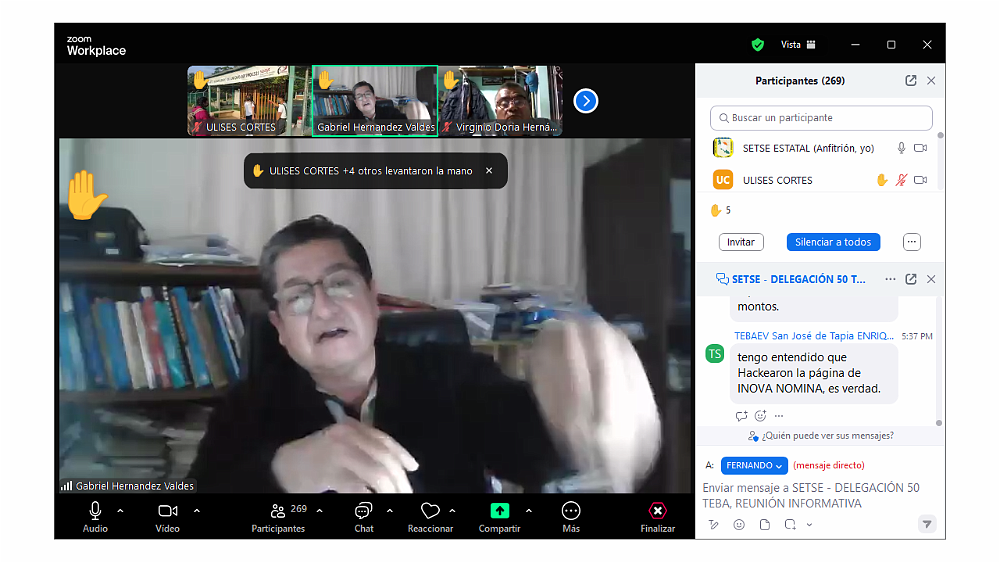This screenshot has height=563, width=1000.
Task: Pop out the Participantes panel
Action: point(911,81)
